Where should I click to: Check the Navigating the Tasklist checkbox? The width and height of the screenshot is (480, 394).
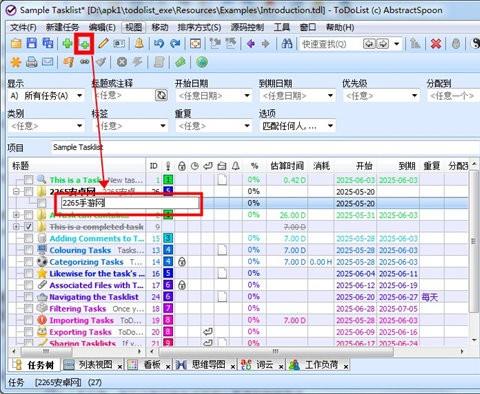click(x=29, y=297)
